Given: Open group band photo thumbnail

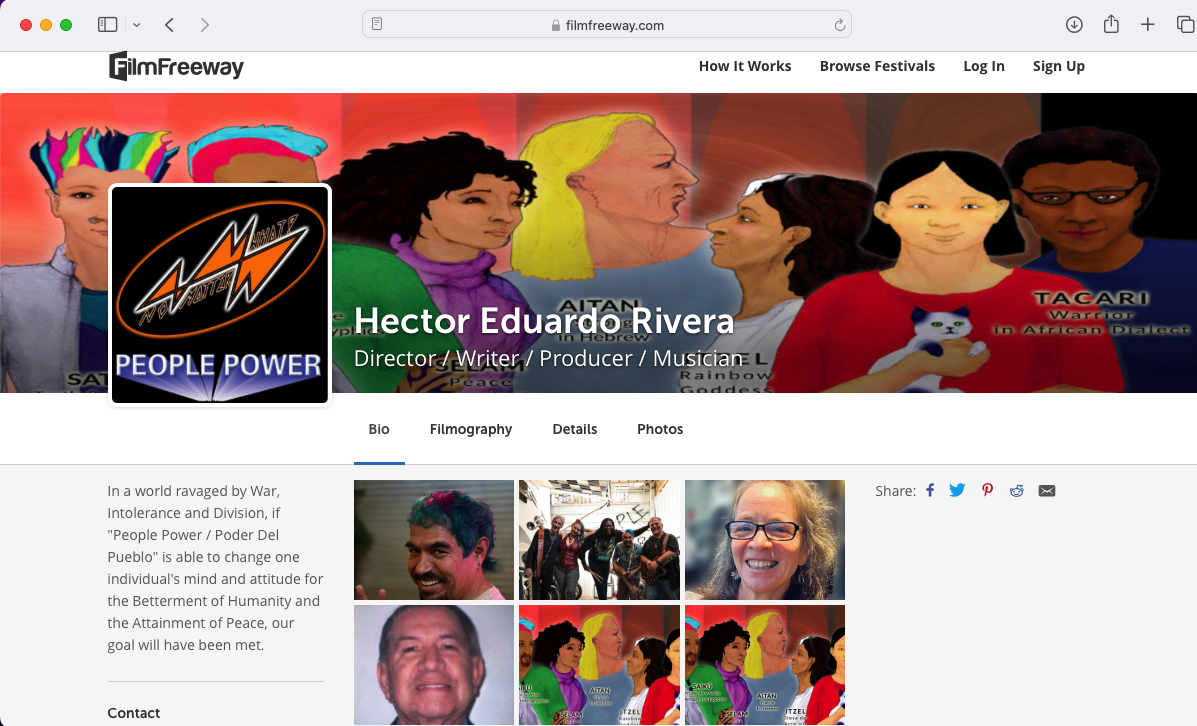Looking at the screenshot, I should [x=599, y=540].
